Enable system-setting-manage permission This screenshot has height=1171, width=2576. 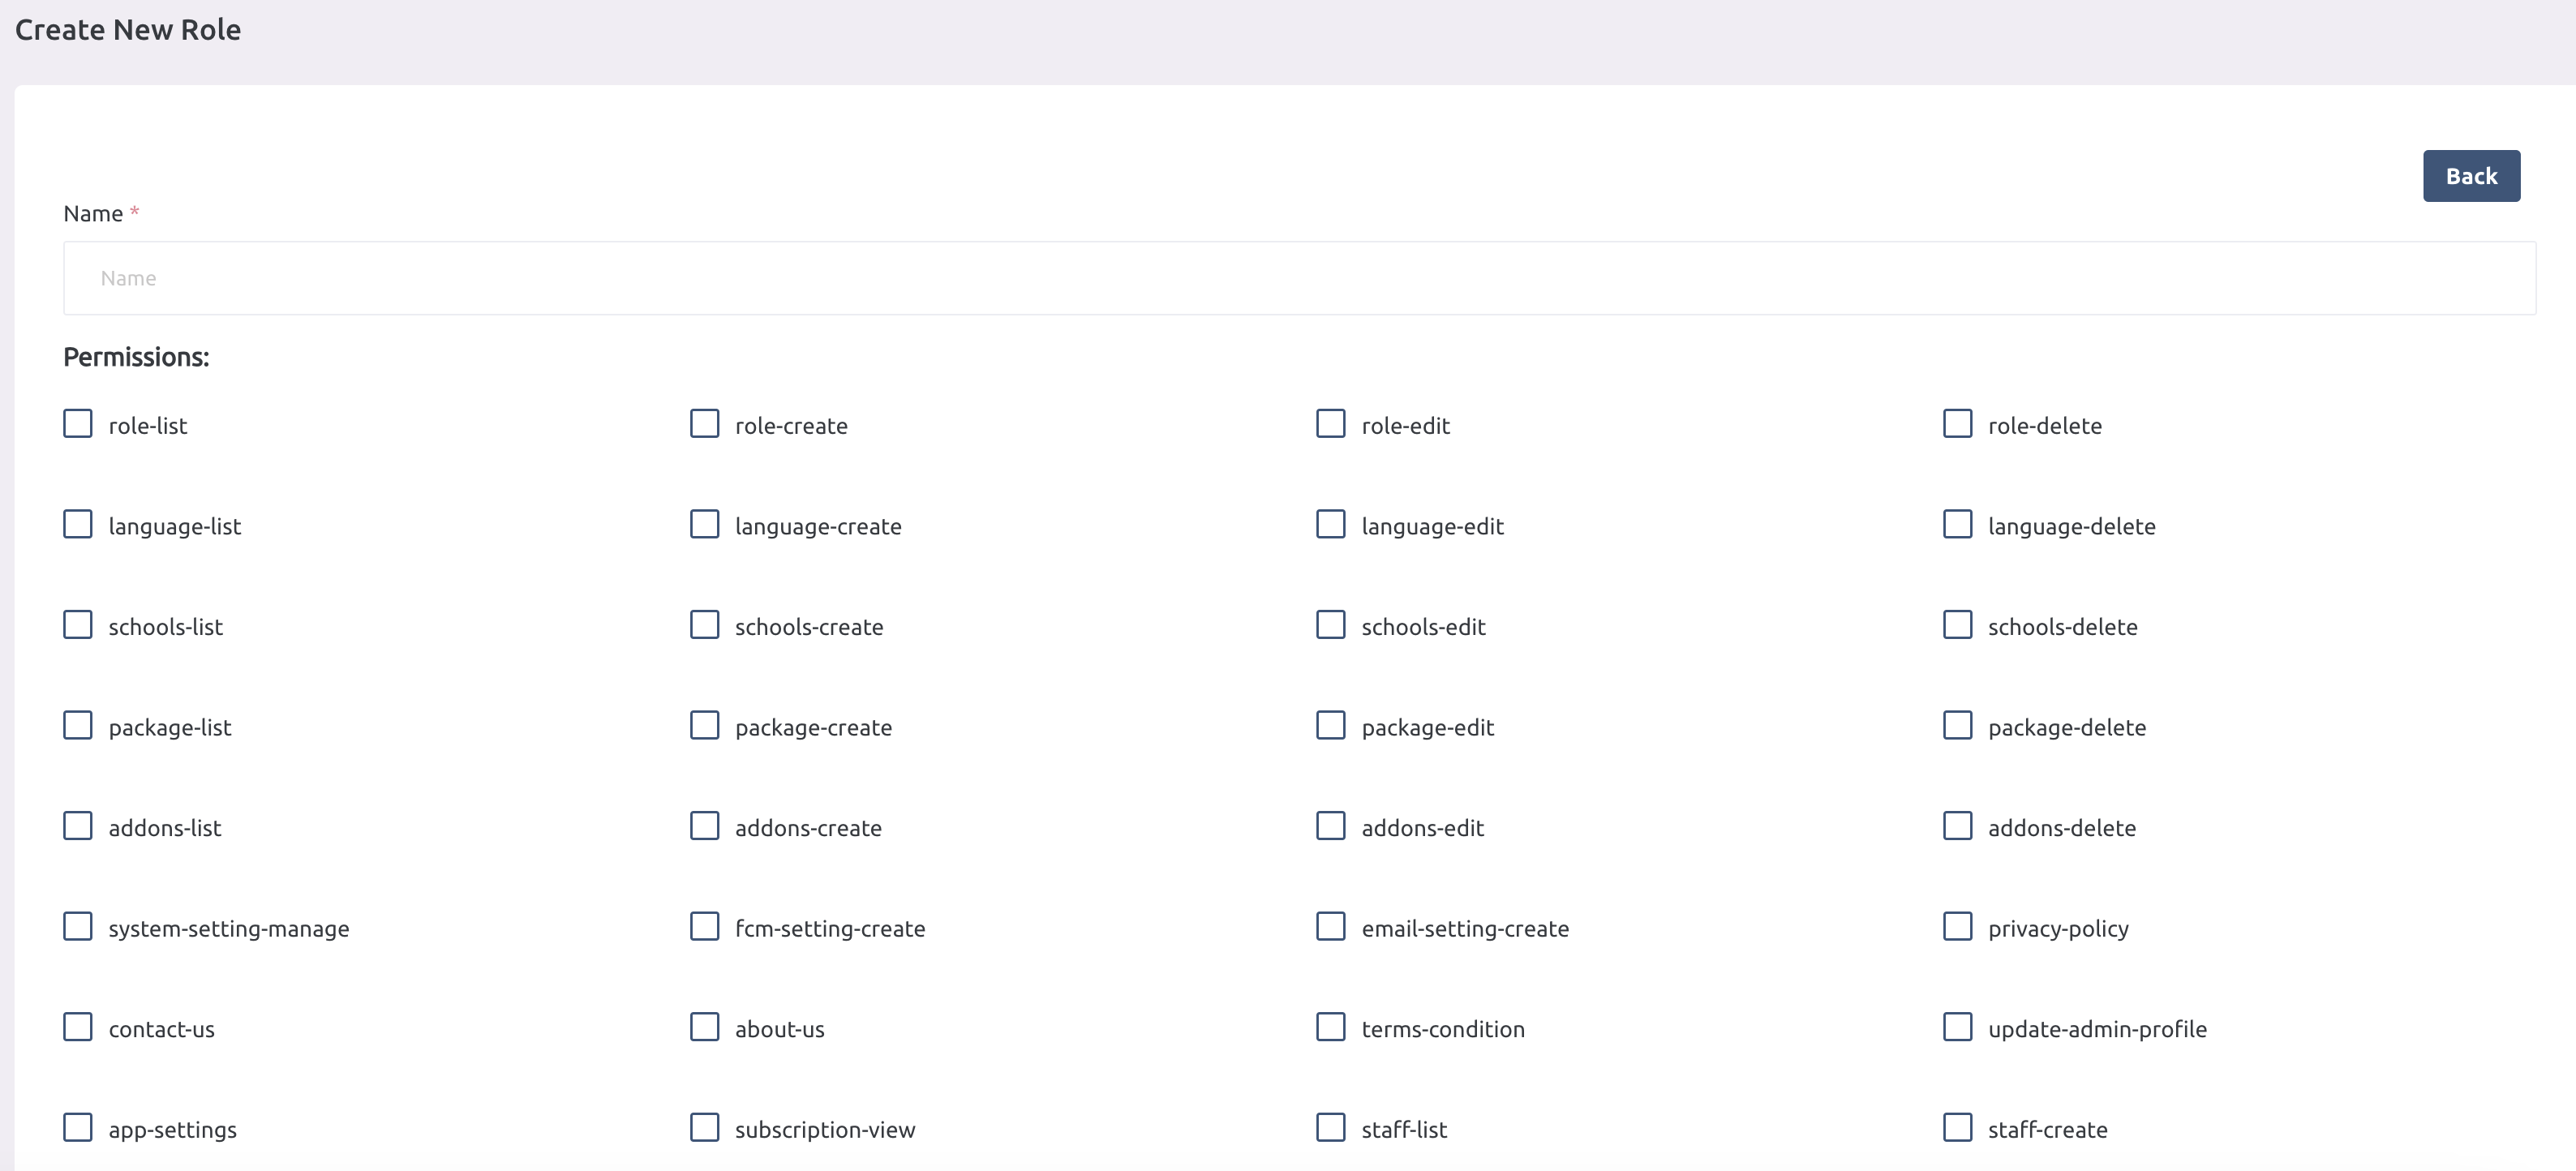[x=78, y=927]
